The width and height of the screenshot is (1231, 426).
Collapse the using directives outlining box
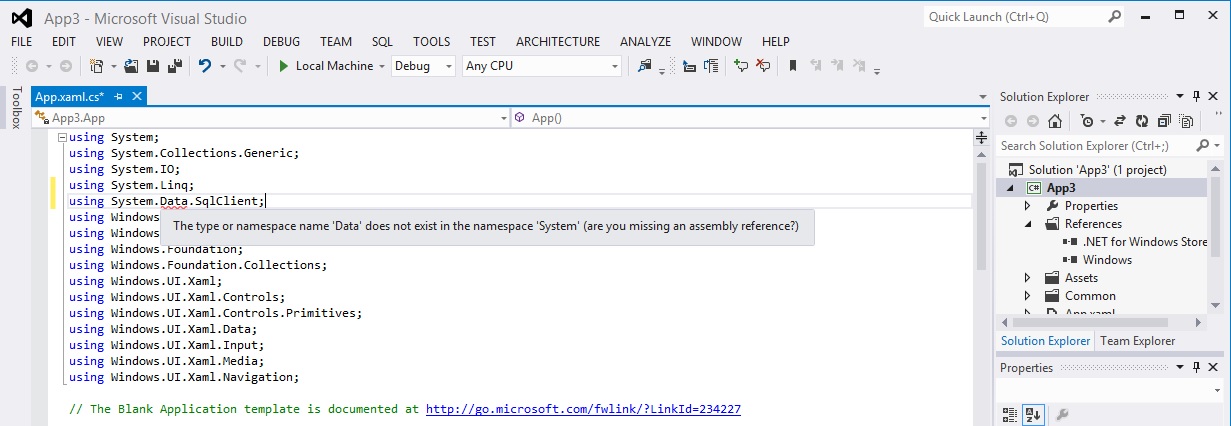click(x=62, y=137)
